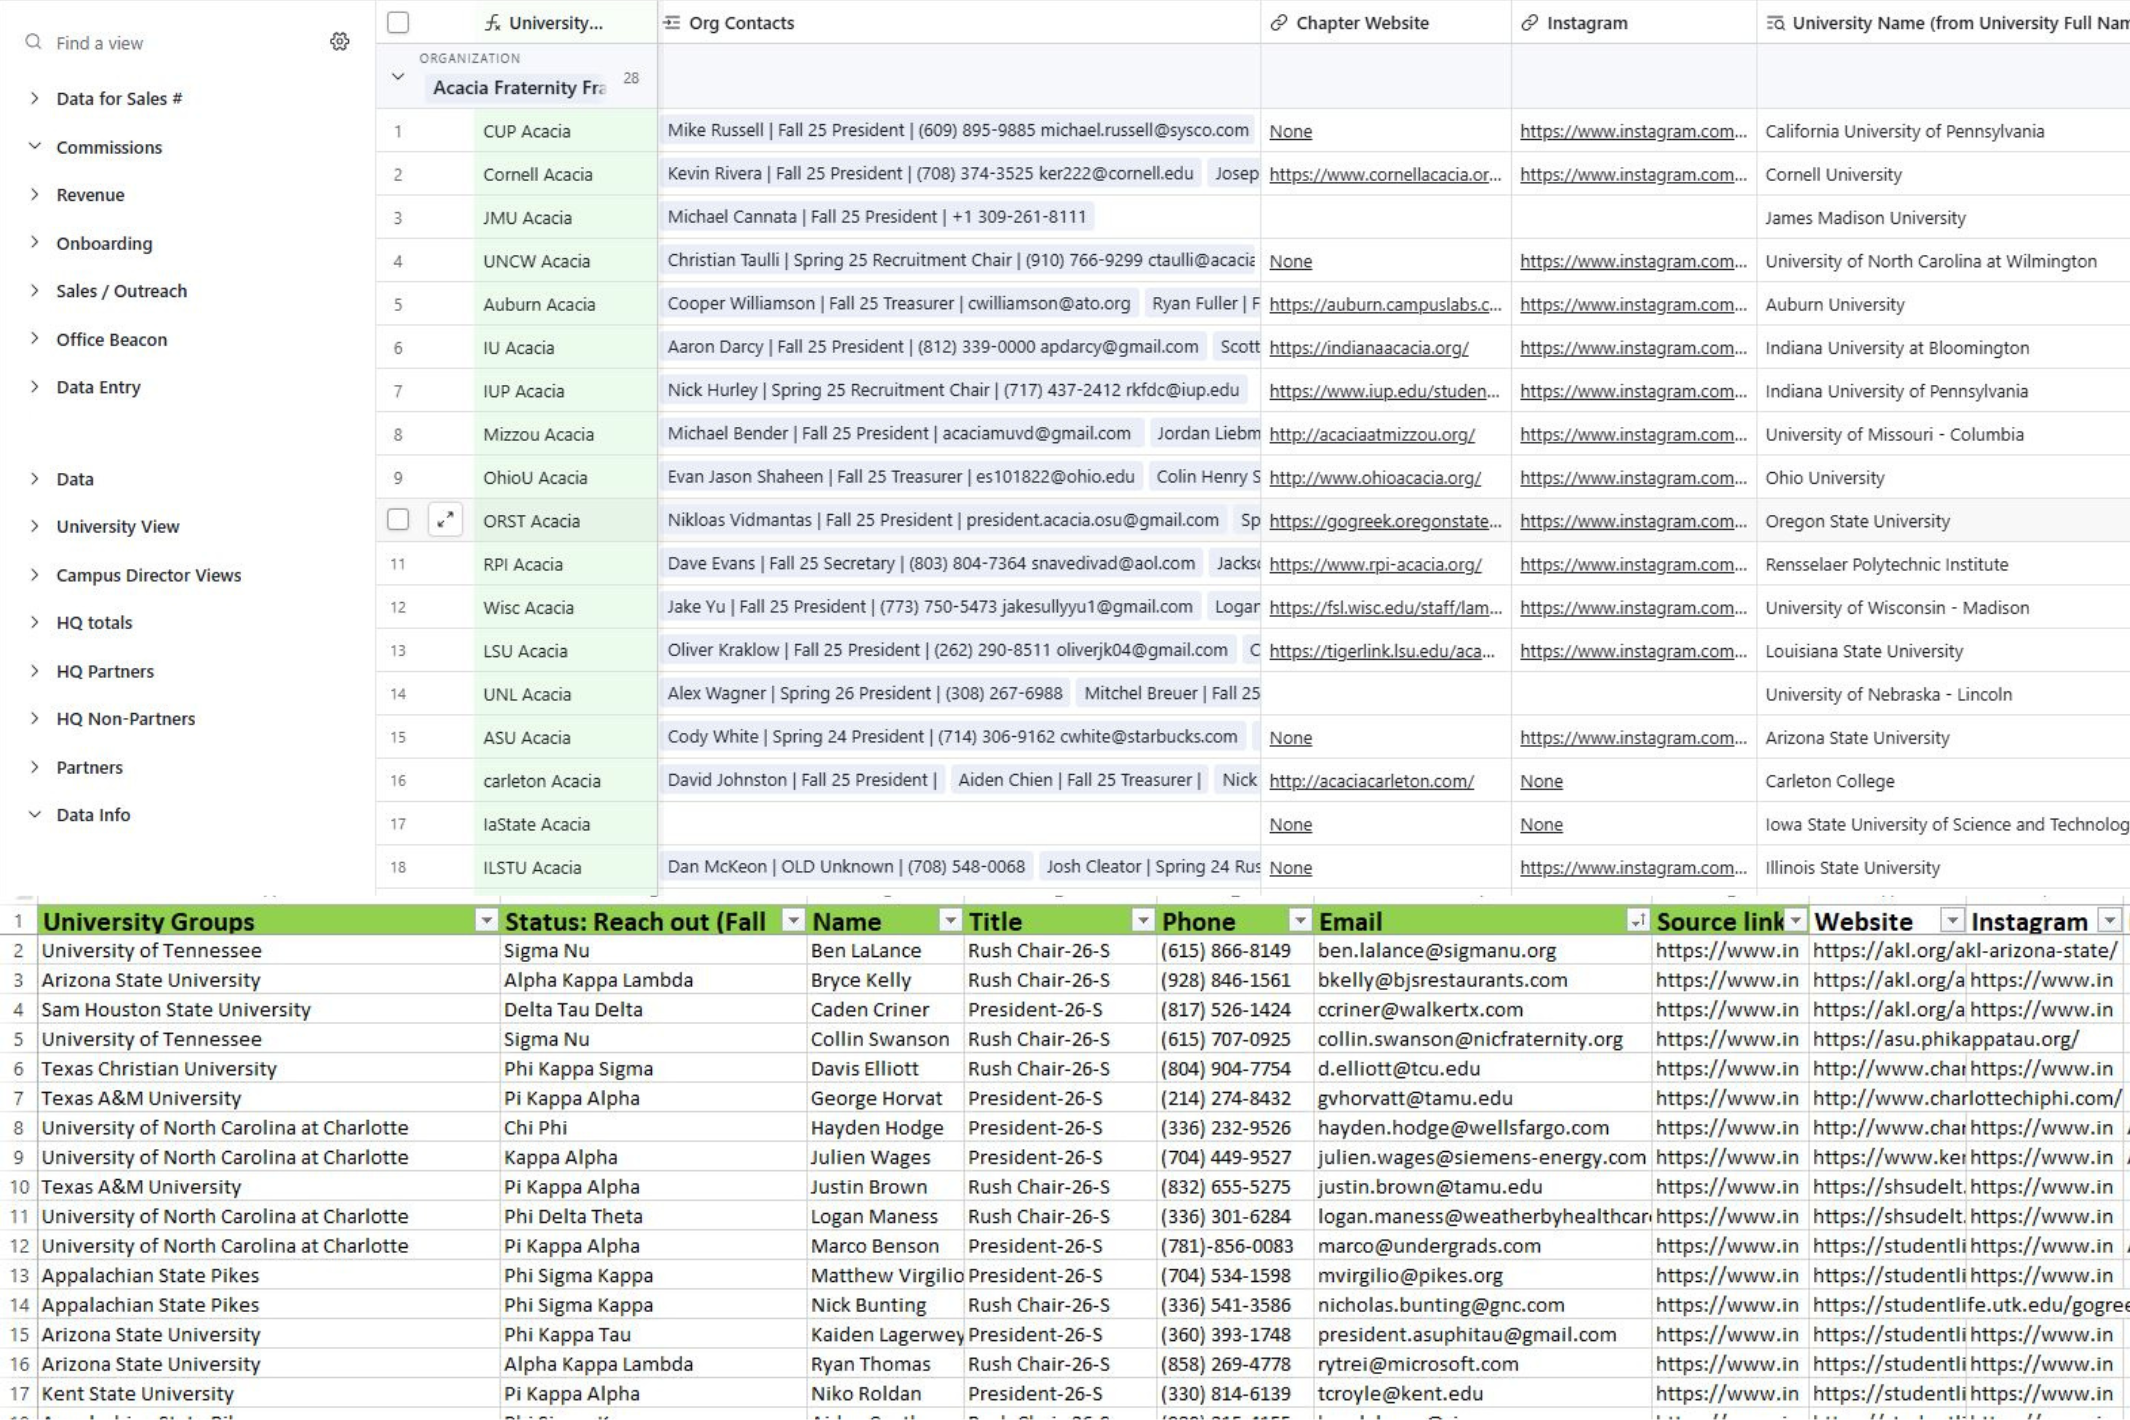Open the Phone column filter dropdown
The width and height of the screenshot is (2130, 1420).
[x=1300, y=921]
